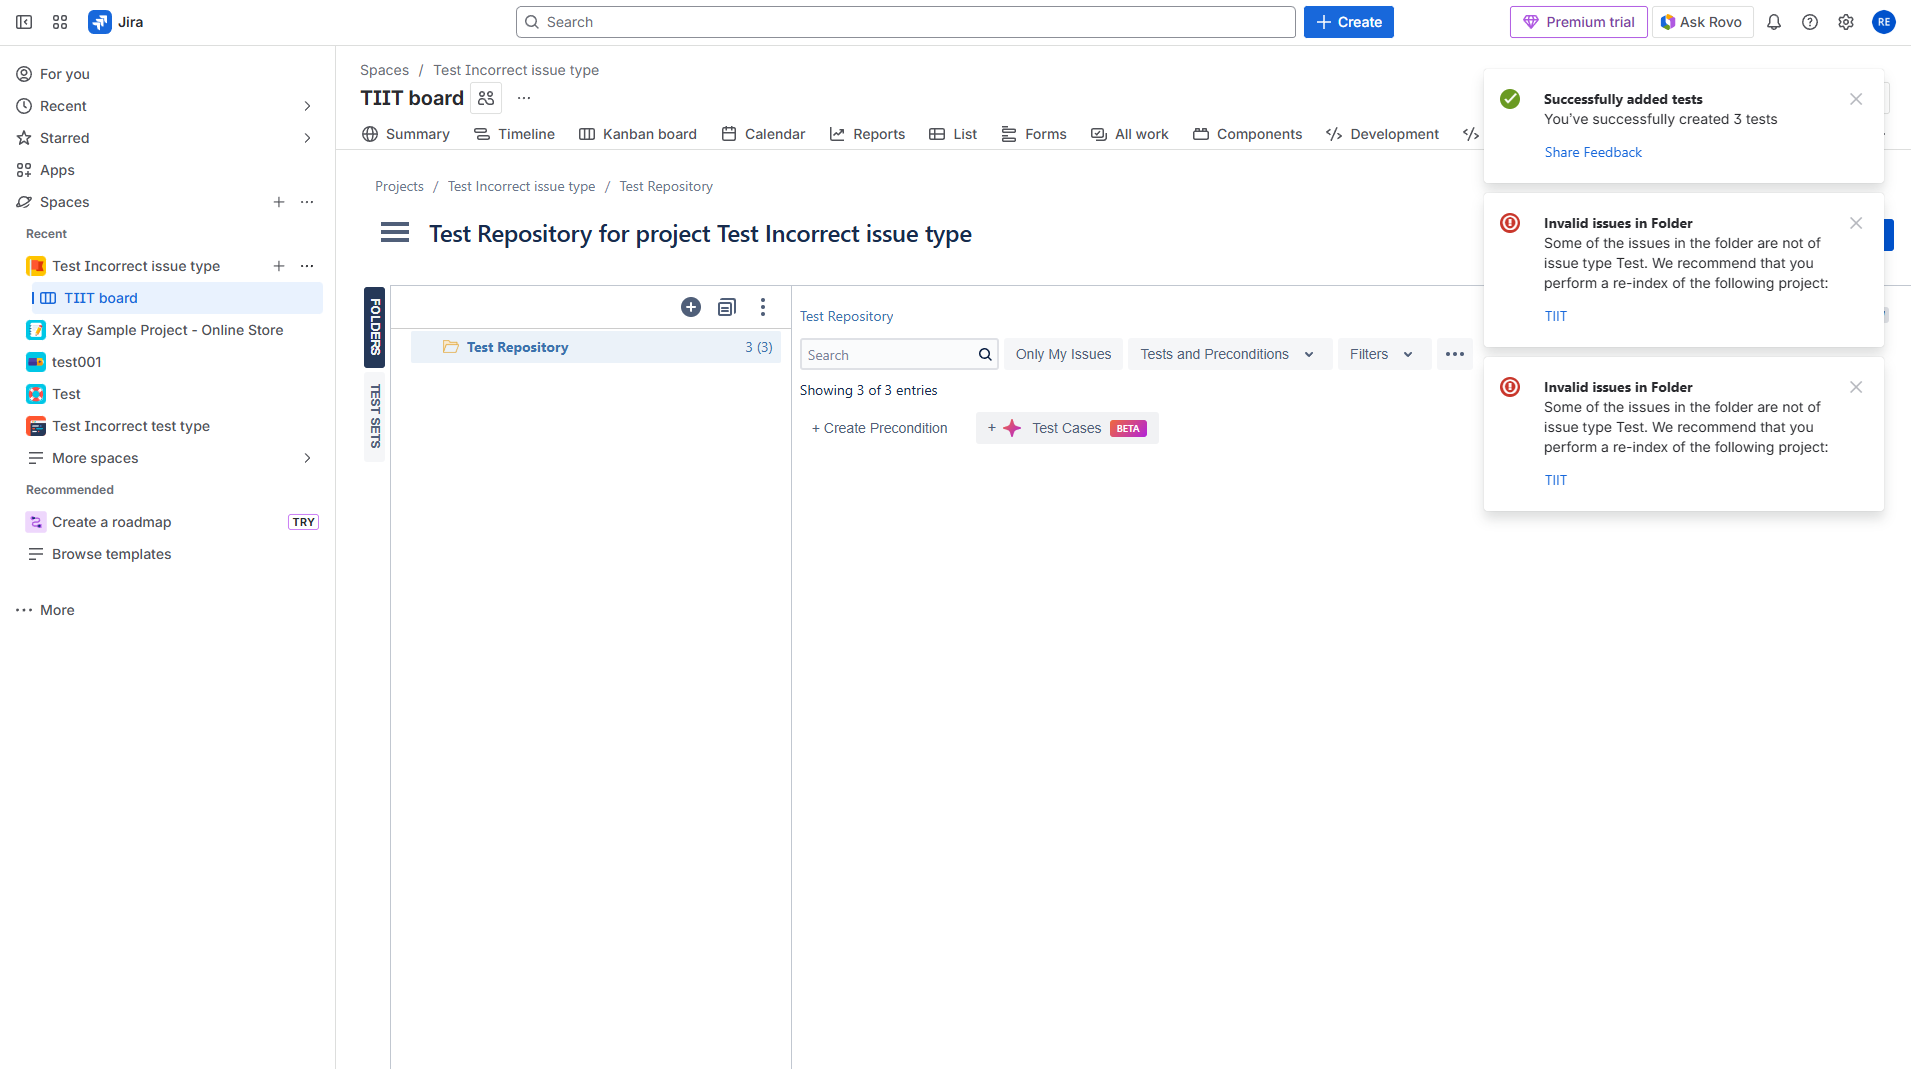Toggle Only My Issues filter
The width and height of the screenshot is (1911, 1069).
(1063, 354)
